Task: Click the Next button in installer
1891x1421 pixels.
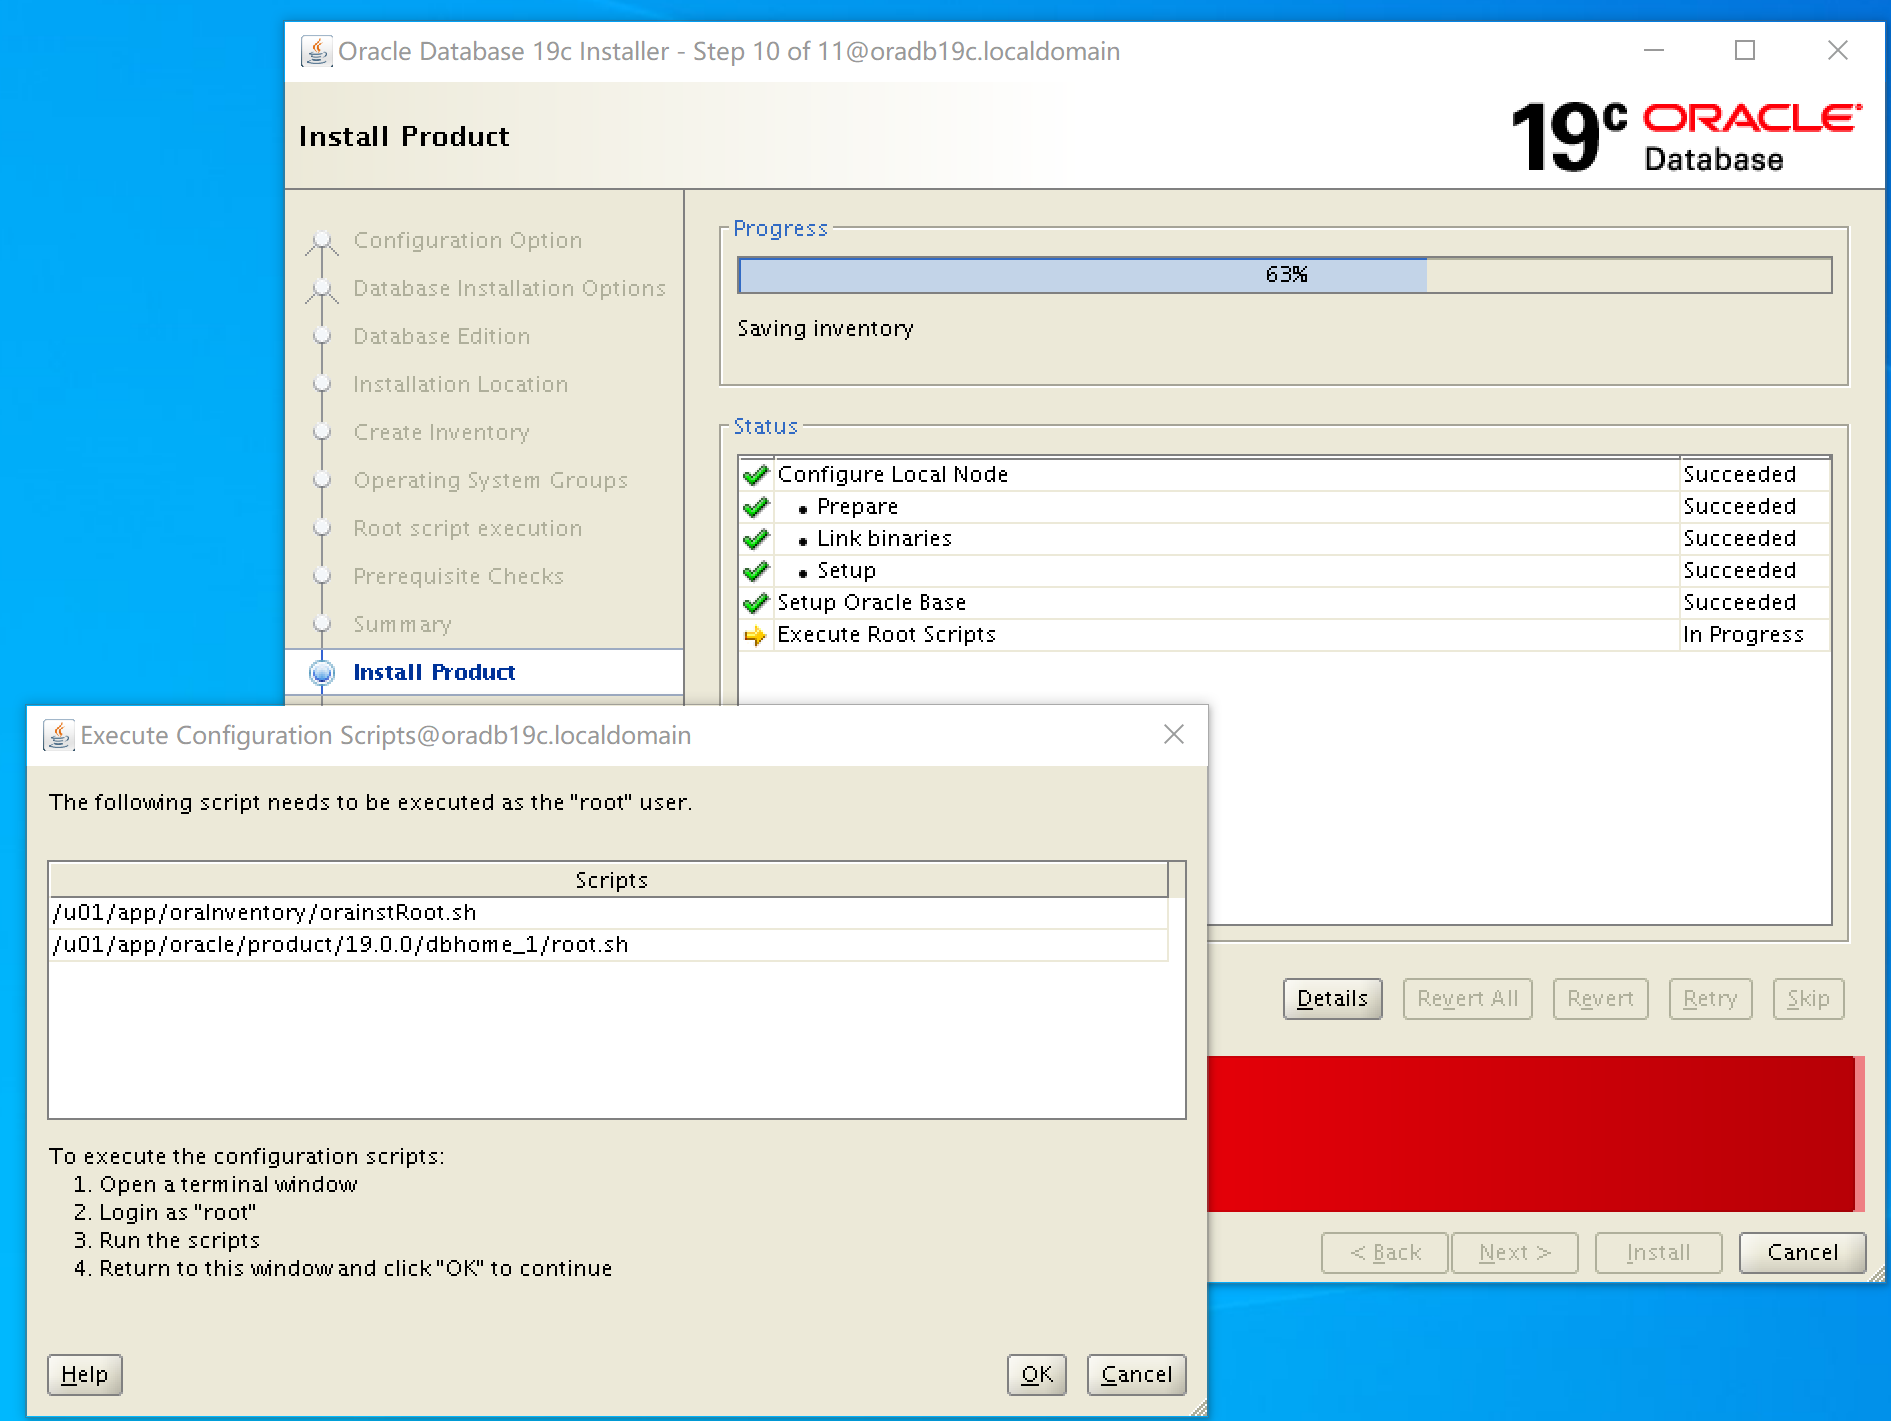Action: pyautogui.click(x=1515, y=1253)
